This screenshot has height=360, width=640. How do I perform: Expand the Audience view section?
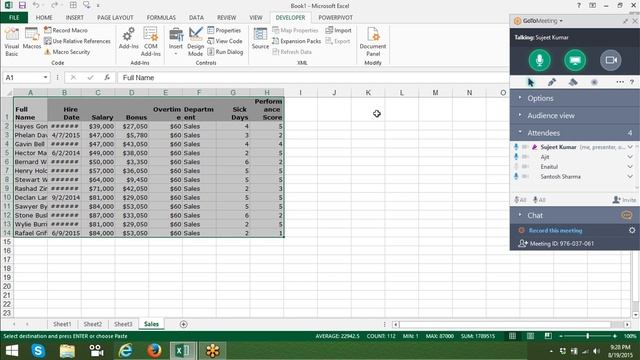tap(575, 116)
